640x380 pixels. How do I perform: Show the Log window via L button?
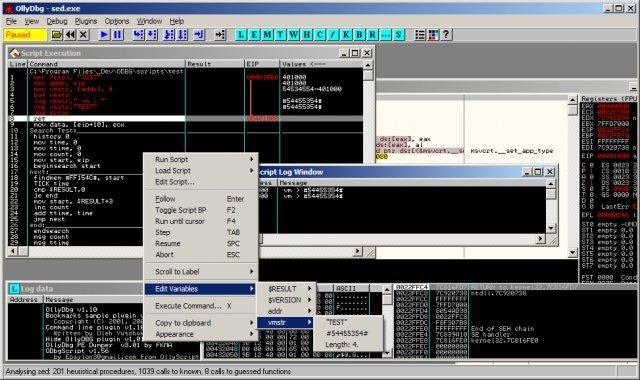pyautogui.click(x=241, y=35)
